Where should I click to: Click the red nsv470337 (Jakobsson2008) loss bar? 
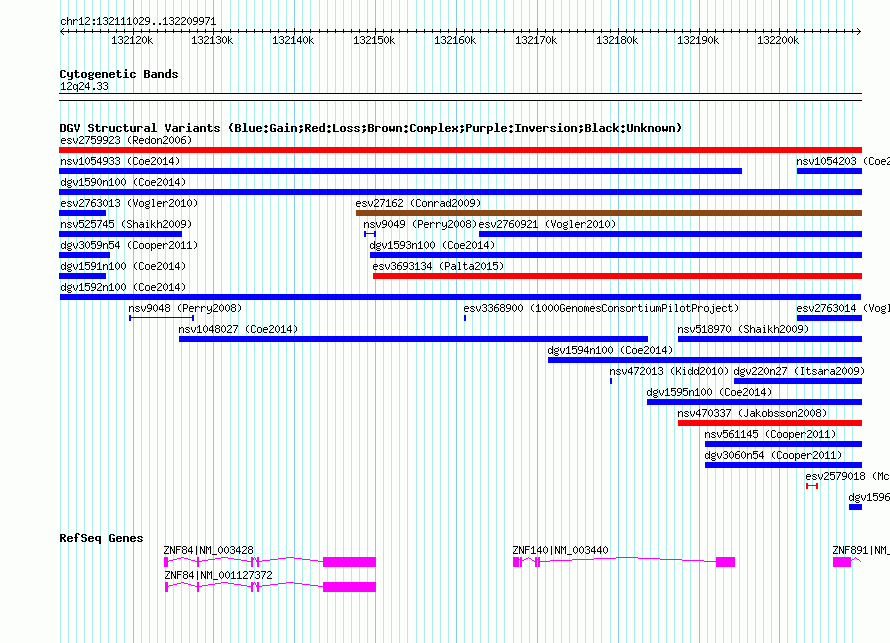[x=770, y=423]
